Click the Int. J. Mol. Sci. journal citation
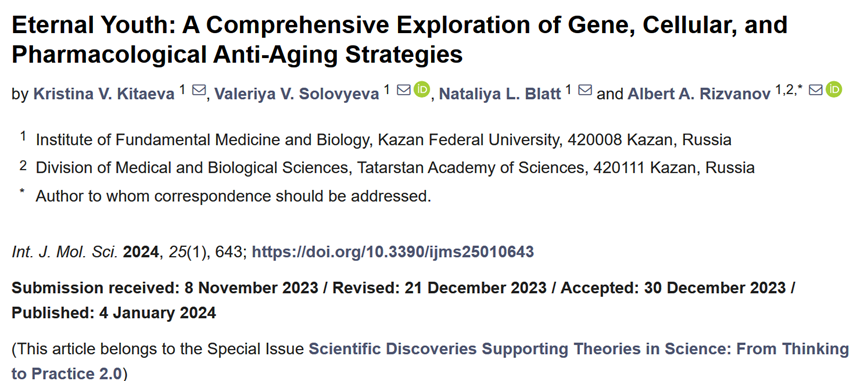 [64, 253]
